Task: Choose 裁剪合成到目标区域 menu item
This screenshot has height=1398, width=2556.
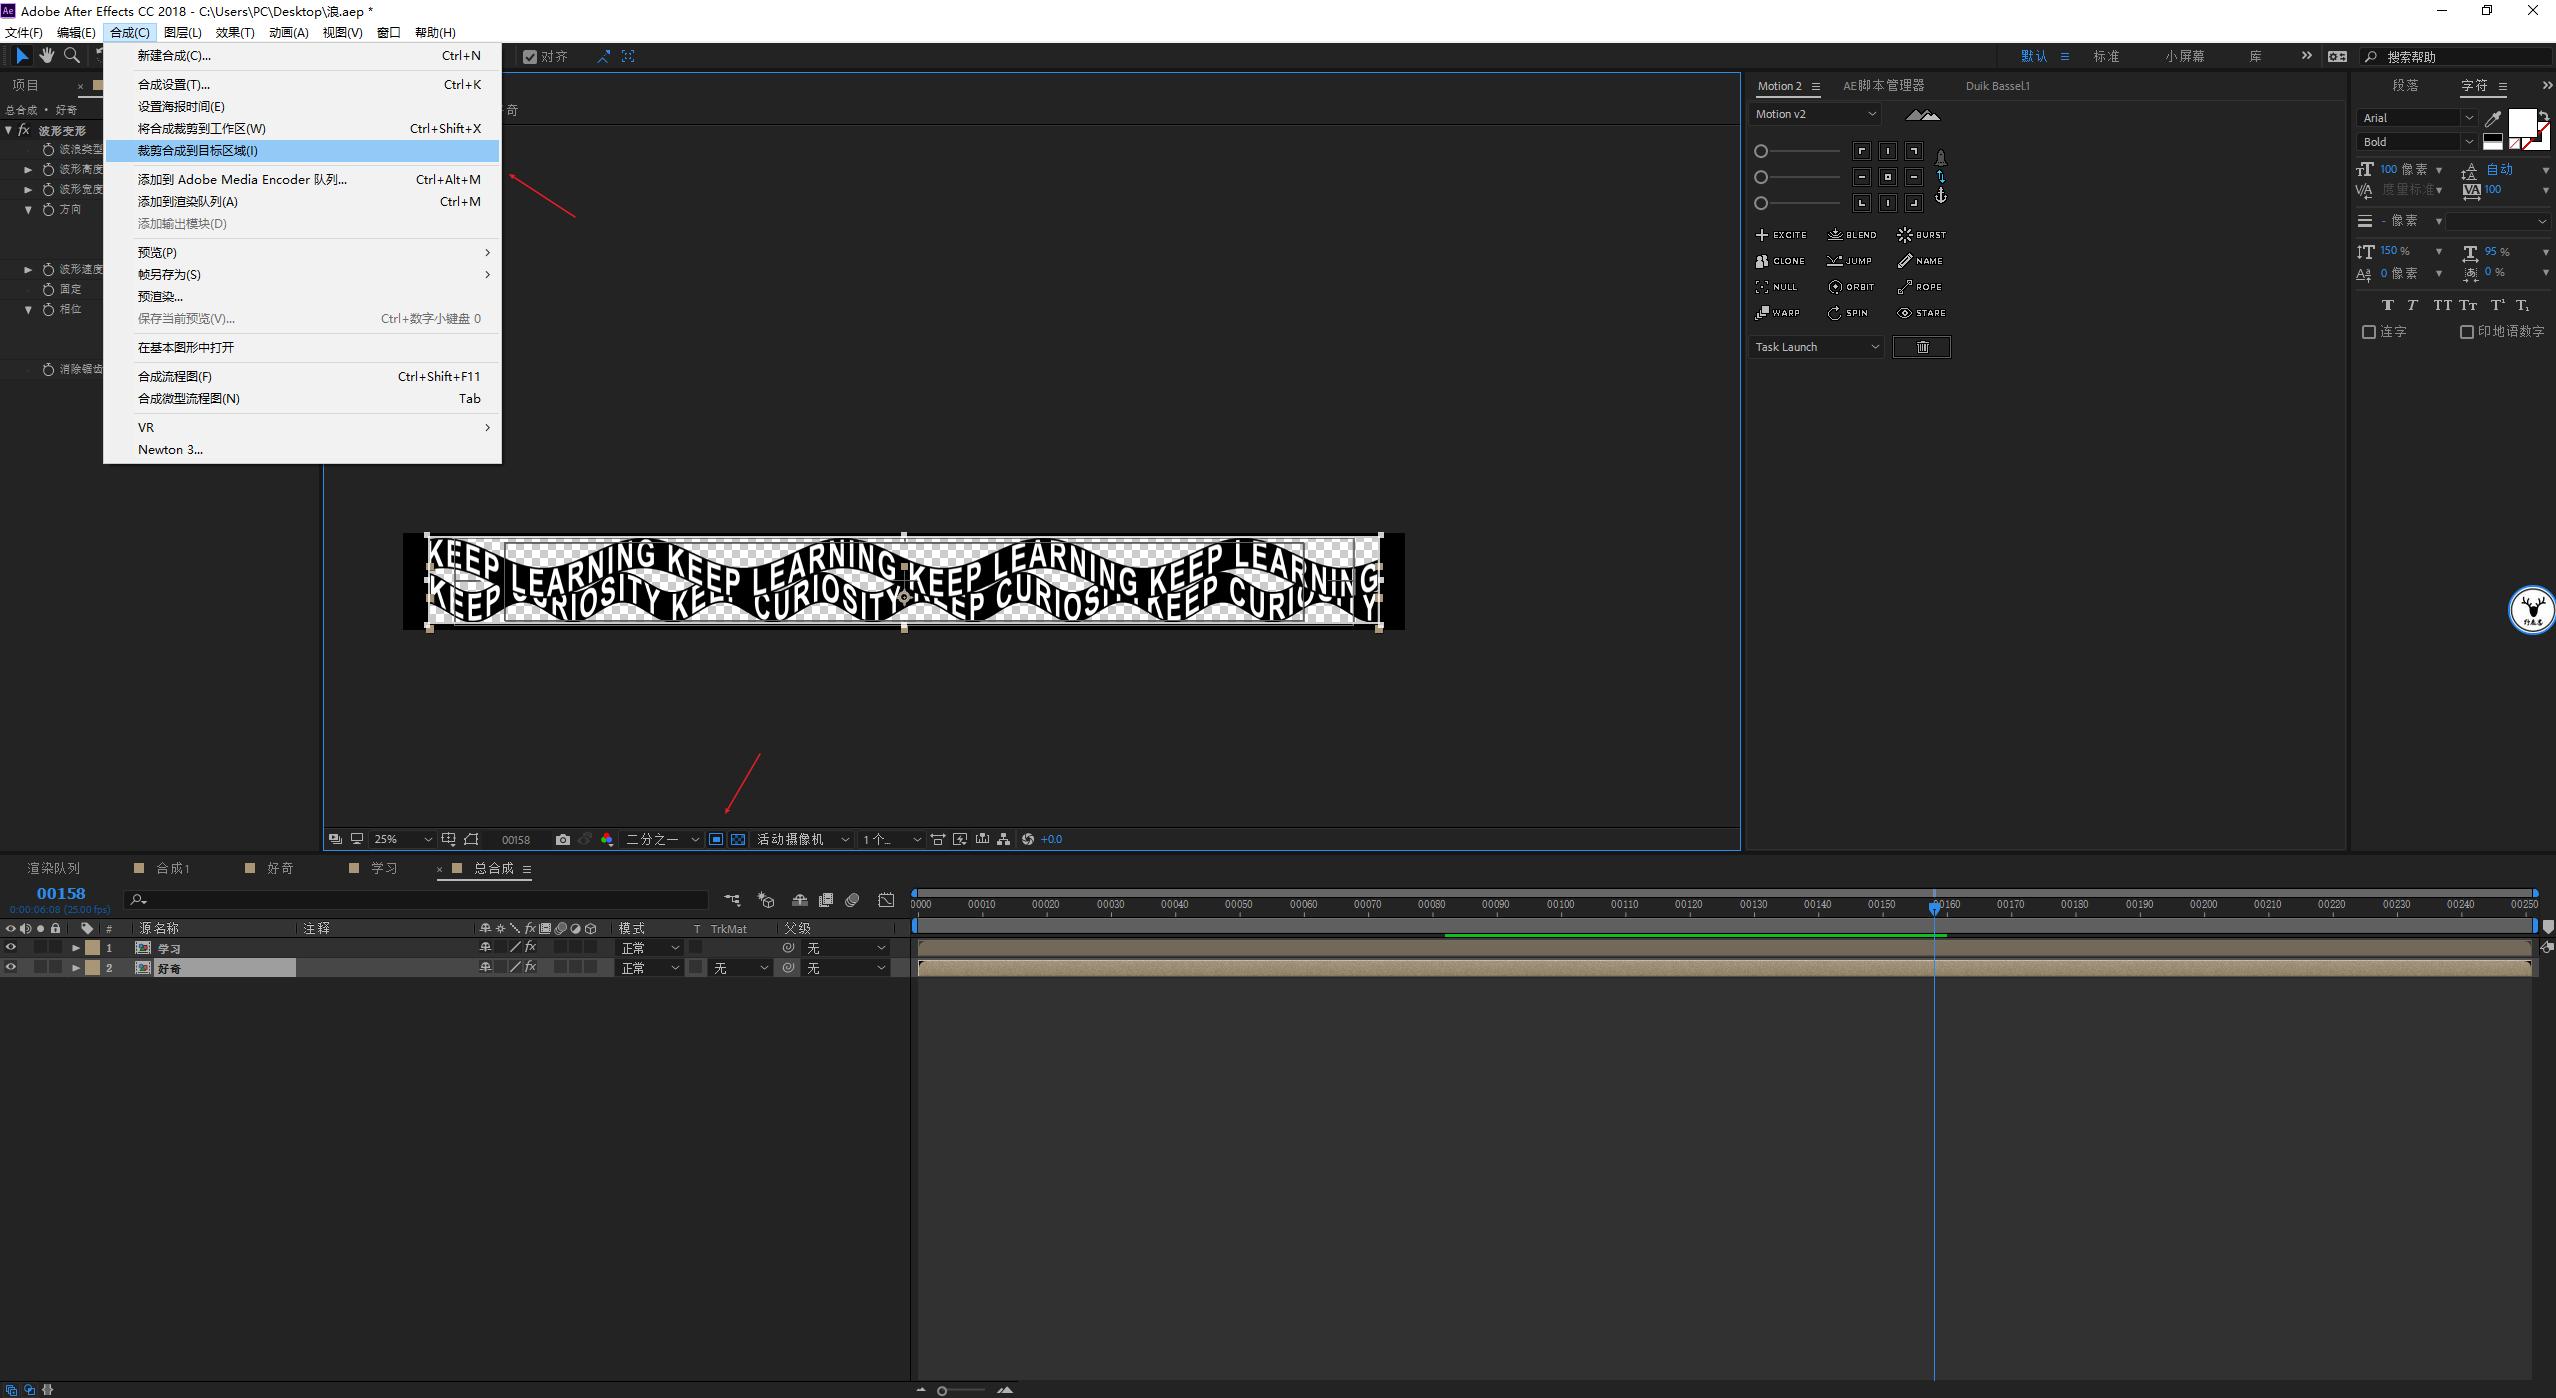Action: click(x=197, y=151)
